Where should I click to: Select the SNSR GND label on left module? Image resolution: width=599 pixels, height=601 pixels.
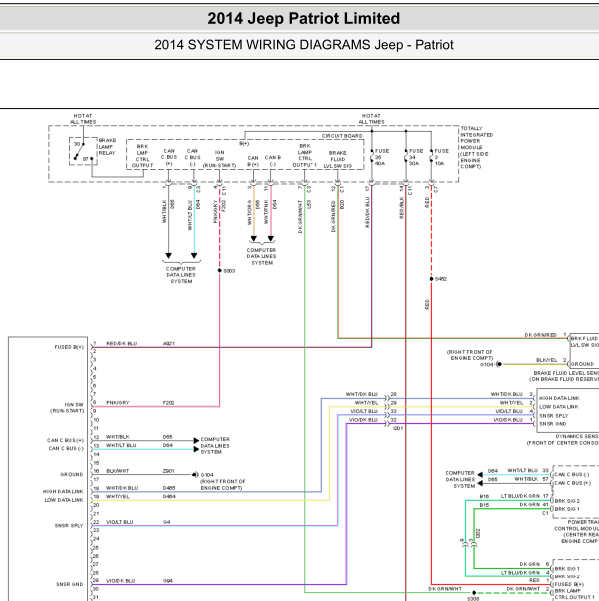click(x=69, y=585)
